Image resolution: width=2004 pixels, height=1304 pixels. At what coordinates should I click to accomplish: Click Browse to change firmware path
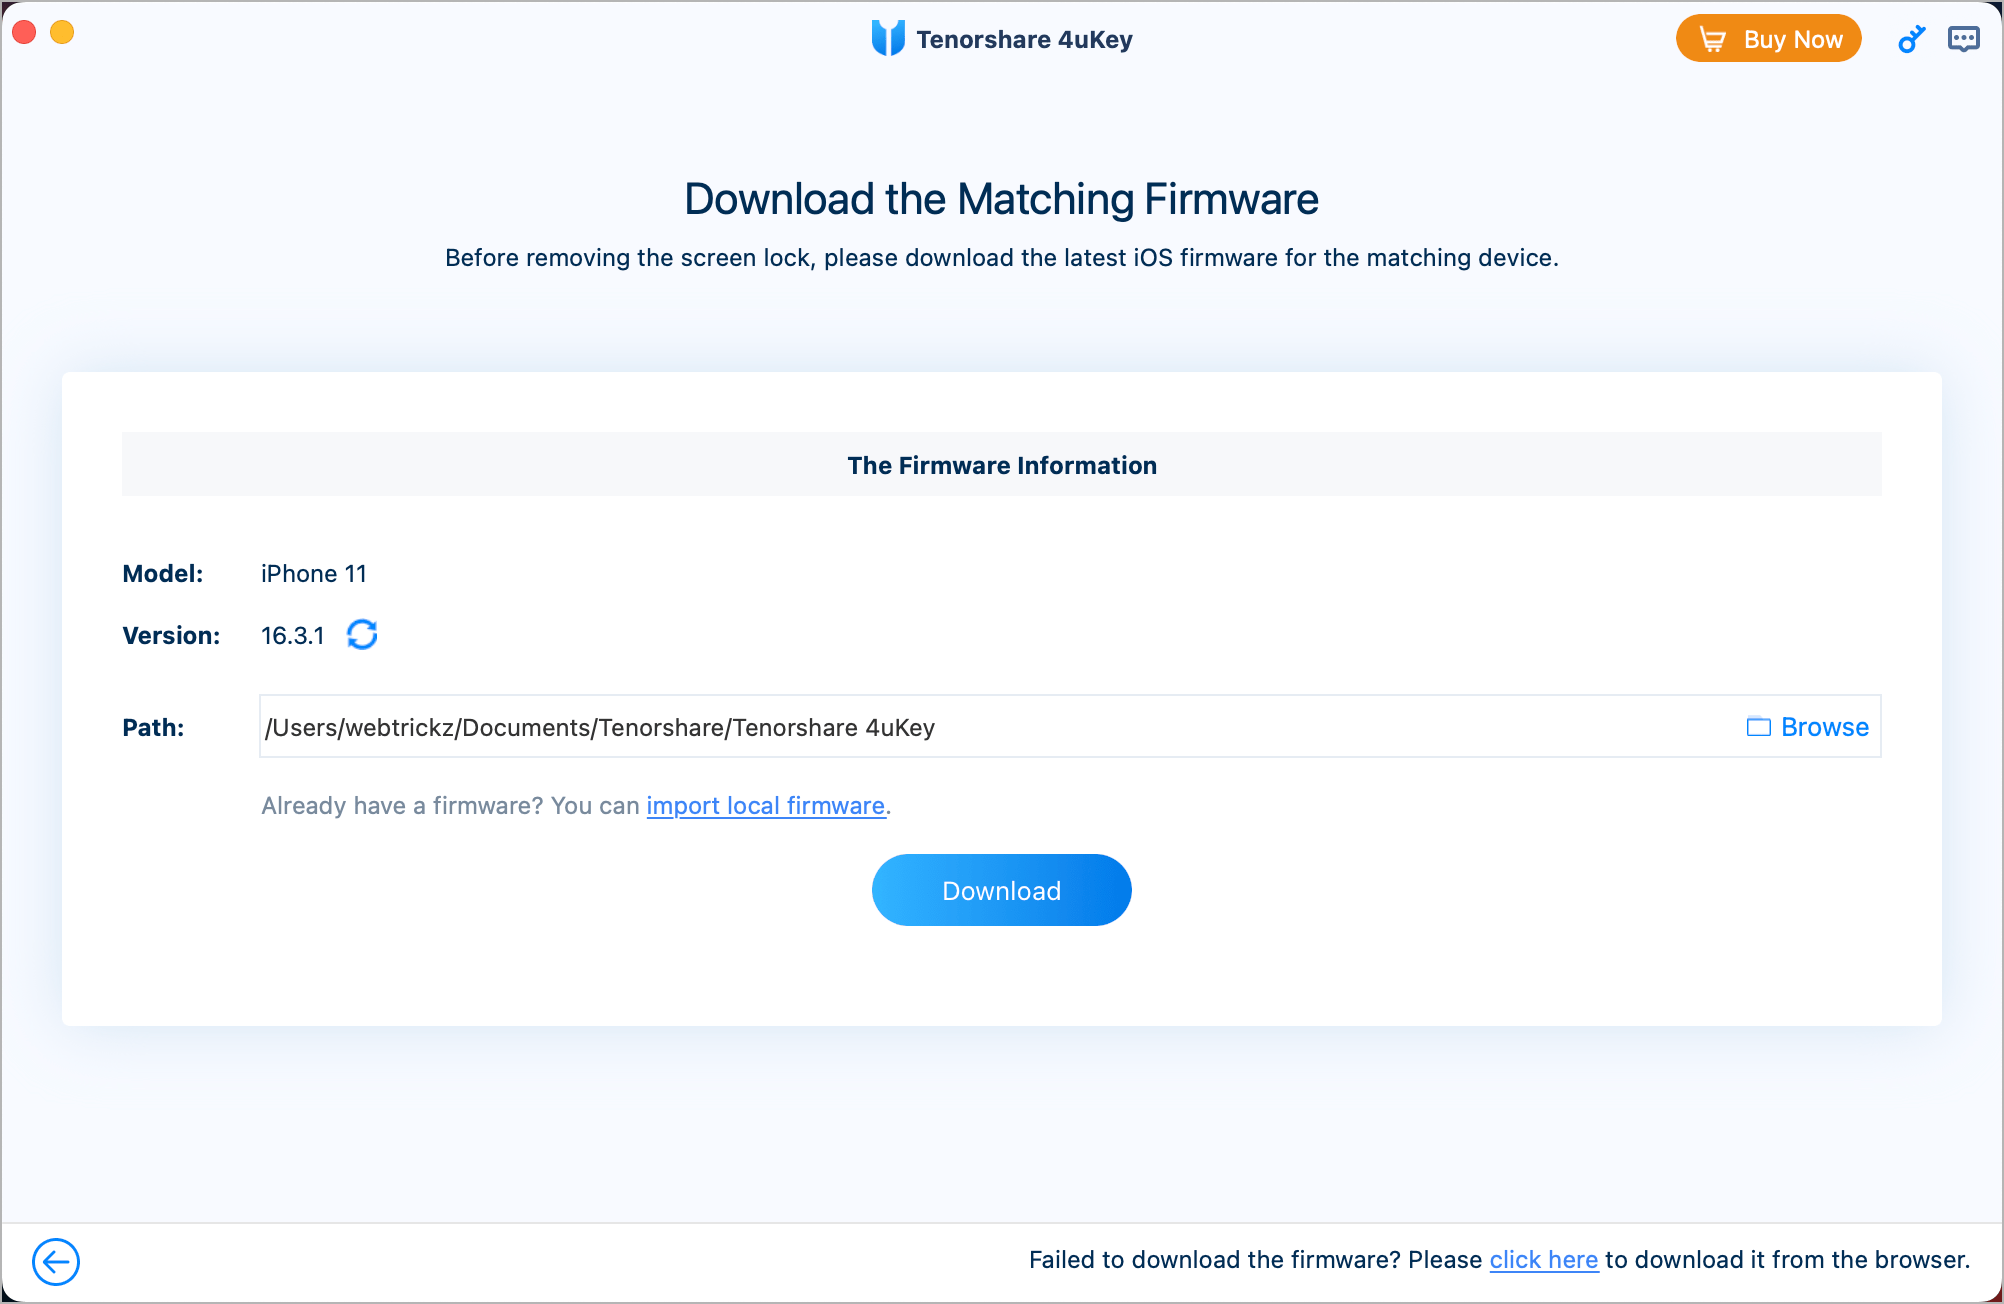click(x=1808, y=727)
